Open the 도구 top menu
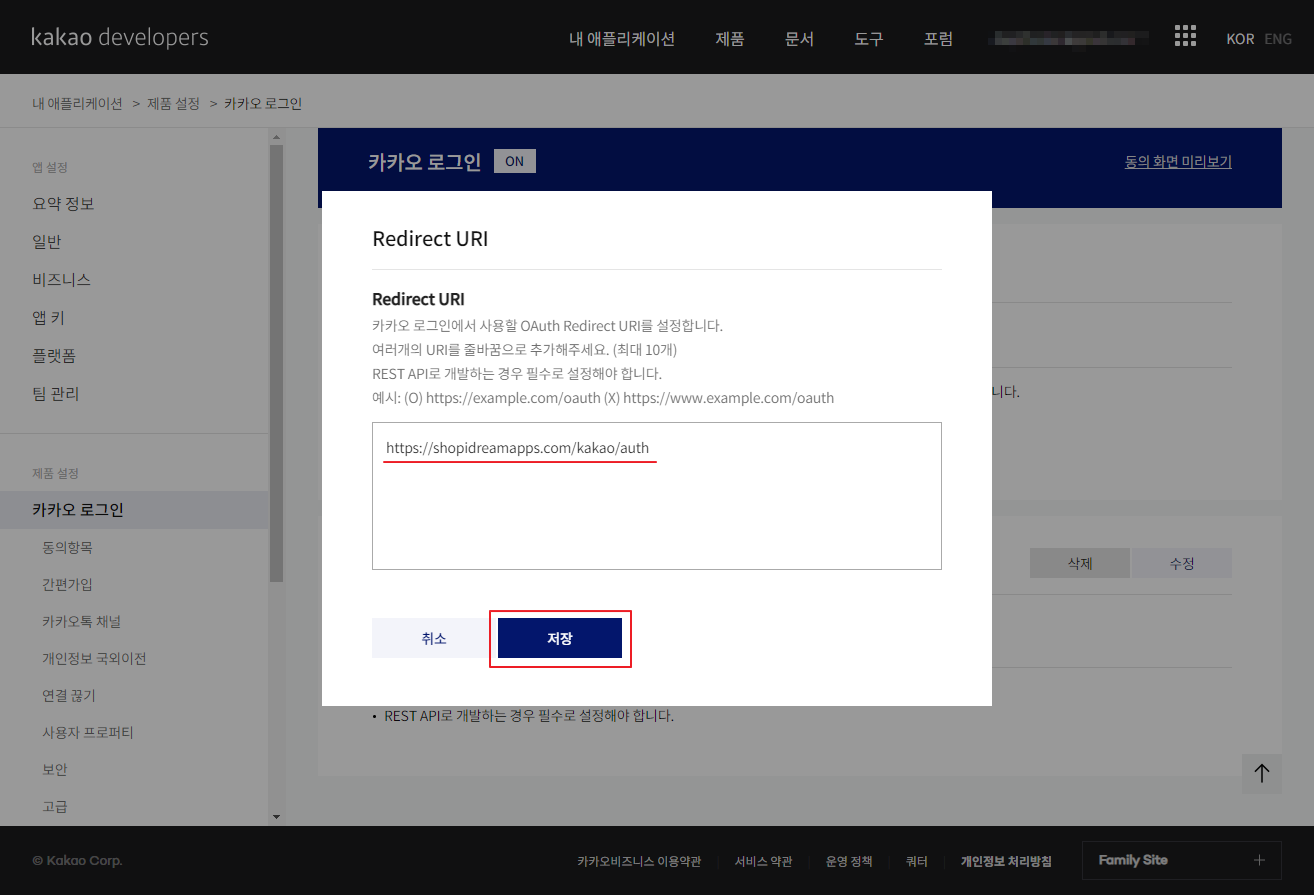Image resolution: width=1314 pixels, height=895 pixels. (869, 39)
